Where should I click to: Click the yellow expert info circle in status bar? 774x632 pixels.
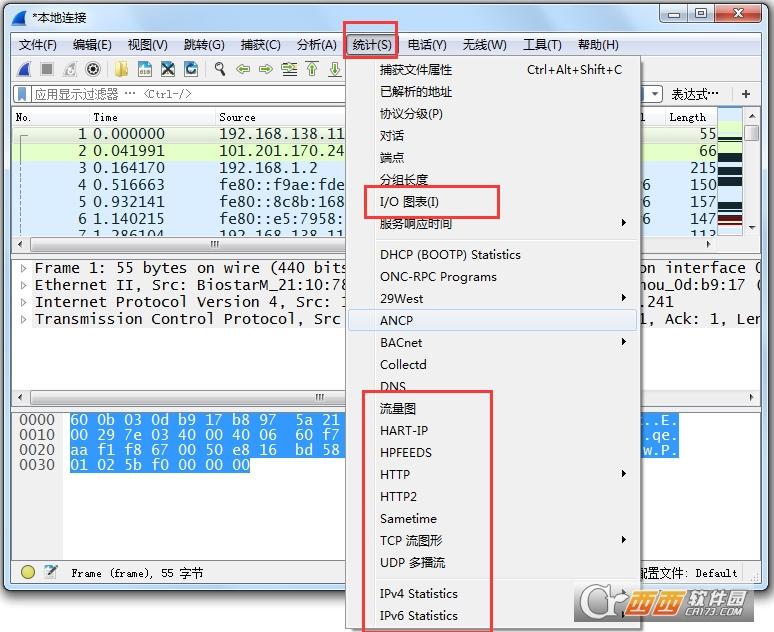[x=28, y=572]
